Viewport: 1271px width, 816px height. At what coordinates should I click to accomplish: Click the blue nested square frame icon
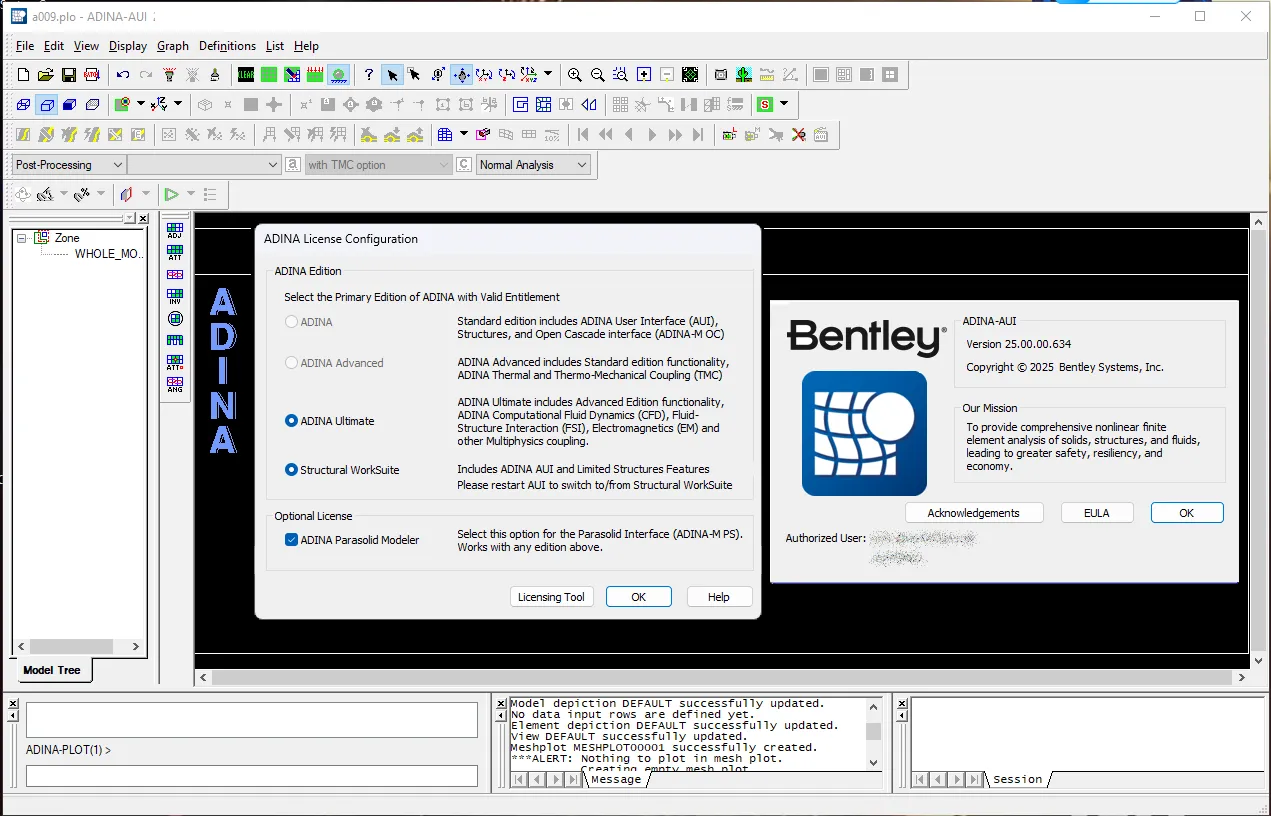[520, 104]
